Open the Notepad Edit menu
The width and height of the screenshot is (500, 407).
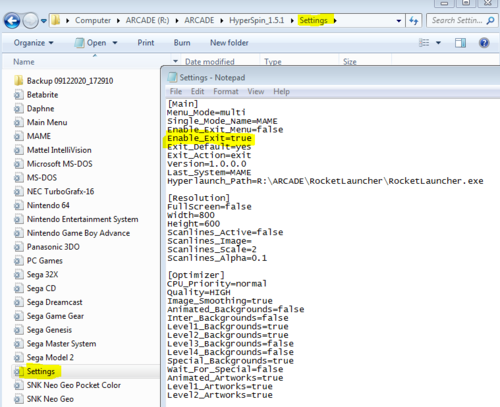point(197,91)
